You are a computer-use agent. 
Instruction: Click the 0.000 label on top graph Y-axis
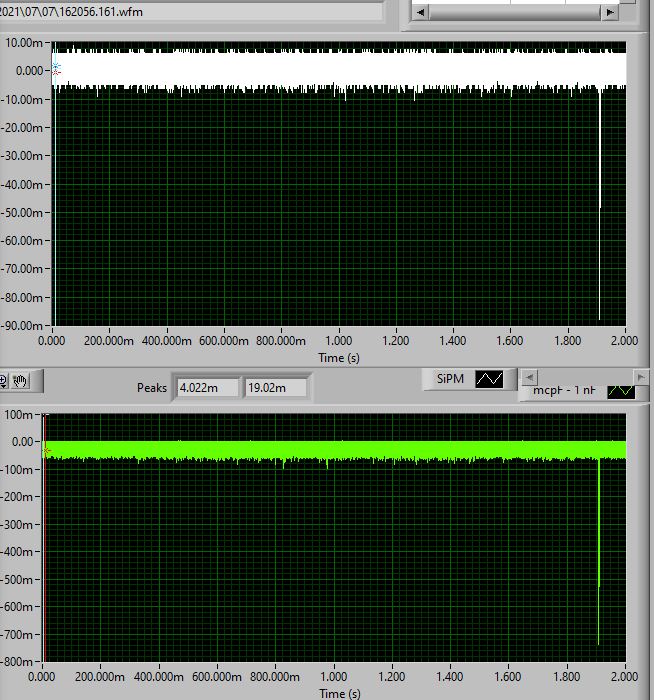pos(29,71)
